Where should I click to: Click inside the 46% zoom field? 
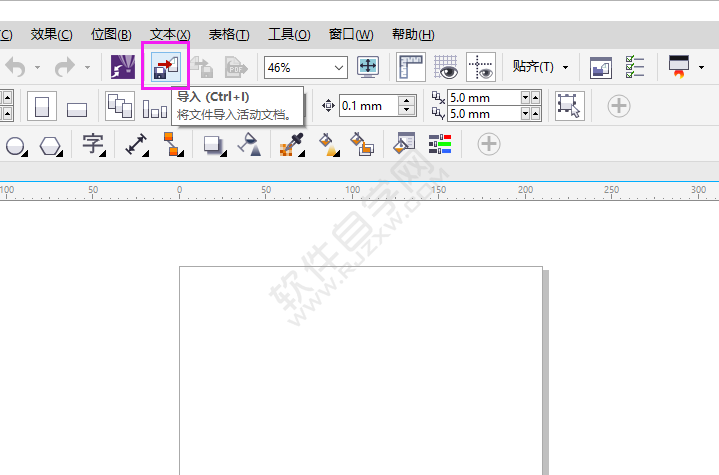[x=298, y=68]
